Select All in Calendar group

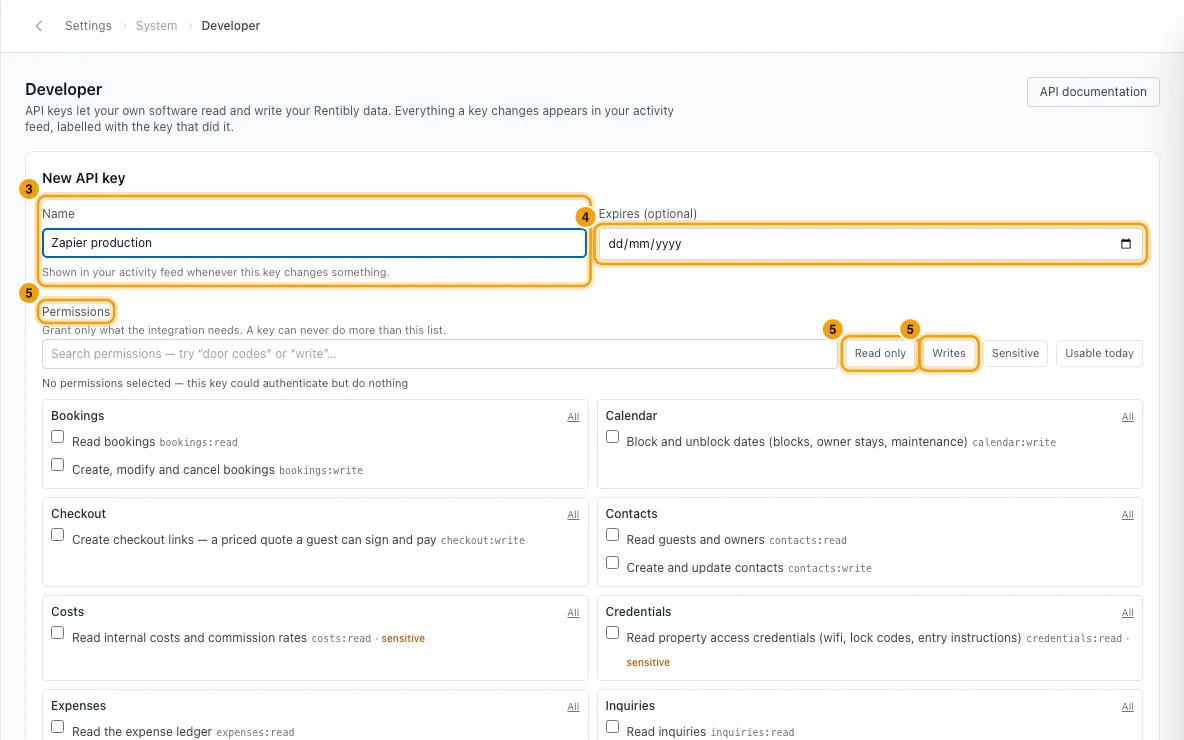(1127, 417)
